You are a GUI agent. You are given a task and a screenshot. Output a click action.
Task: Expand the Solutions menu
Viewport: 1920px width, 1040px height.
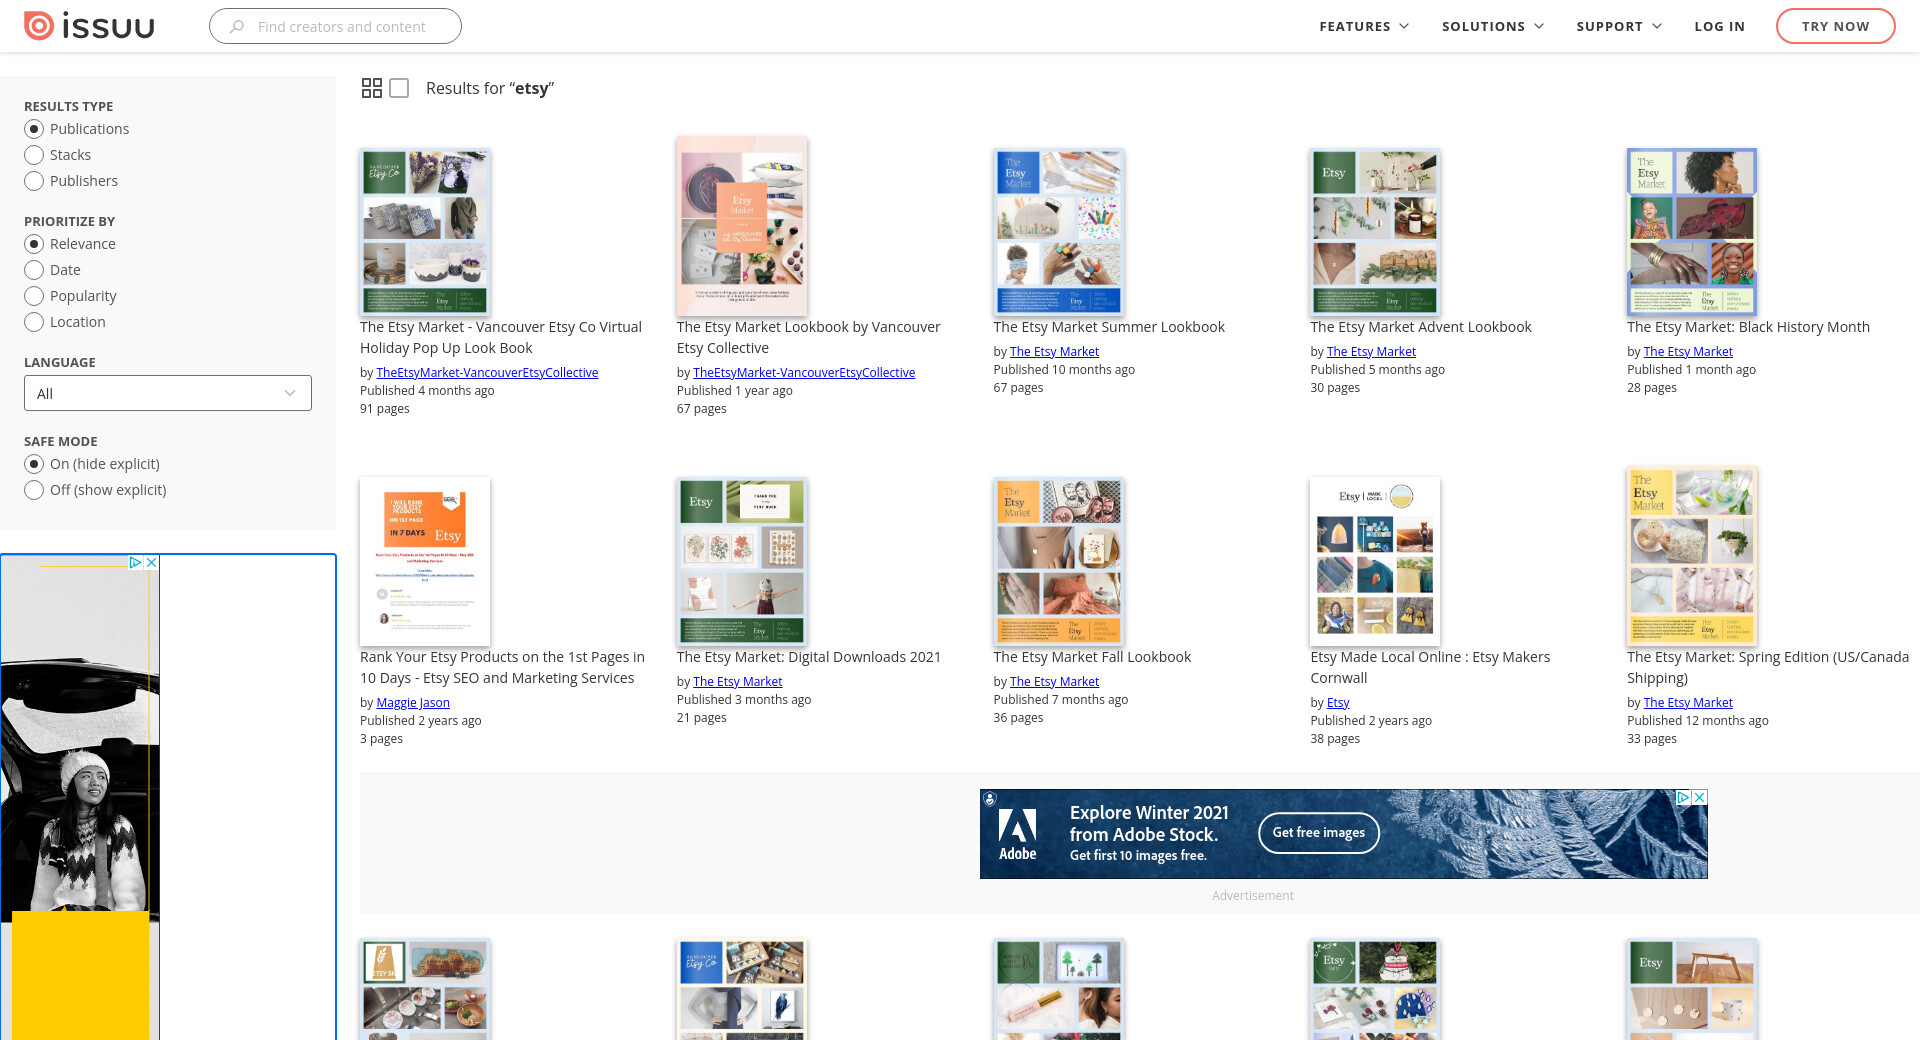click(x=1492, y=26)
